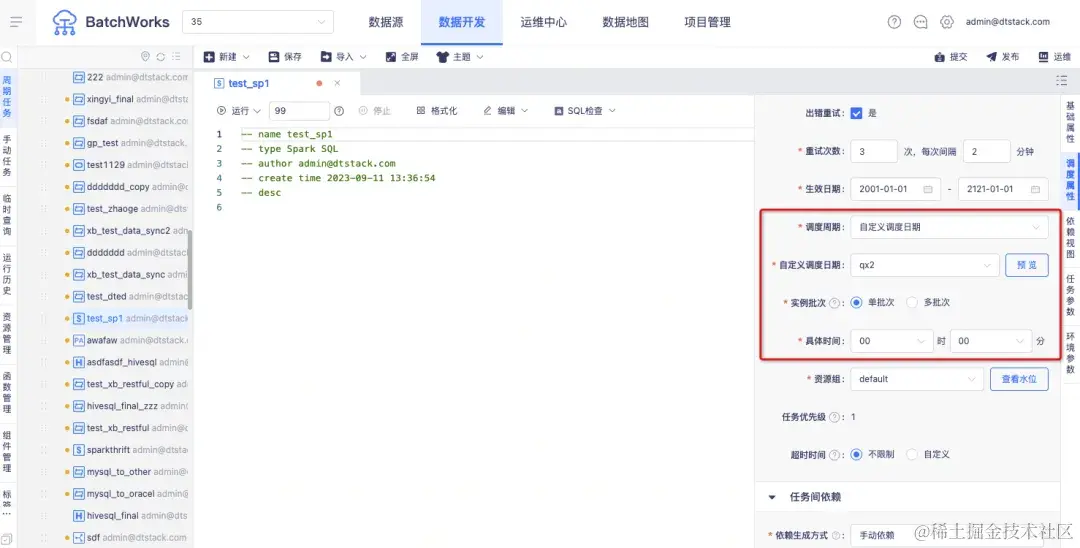Open the project dropdown showing 35
This screenshot has width=1080, height=548.
point(258,22)
